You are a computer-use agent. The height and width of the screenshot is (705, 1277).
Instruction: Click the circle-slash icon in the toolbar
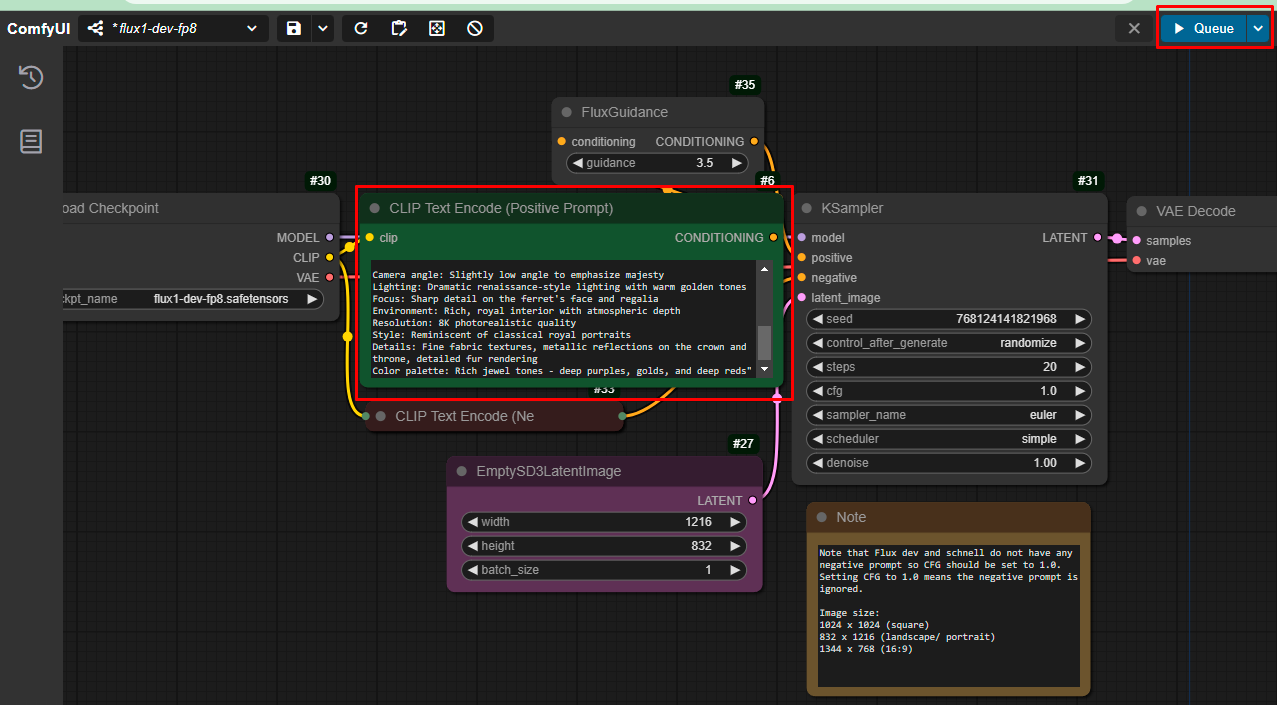click(475, 28)
